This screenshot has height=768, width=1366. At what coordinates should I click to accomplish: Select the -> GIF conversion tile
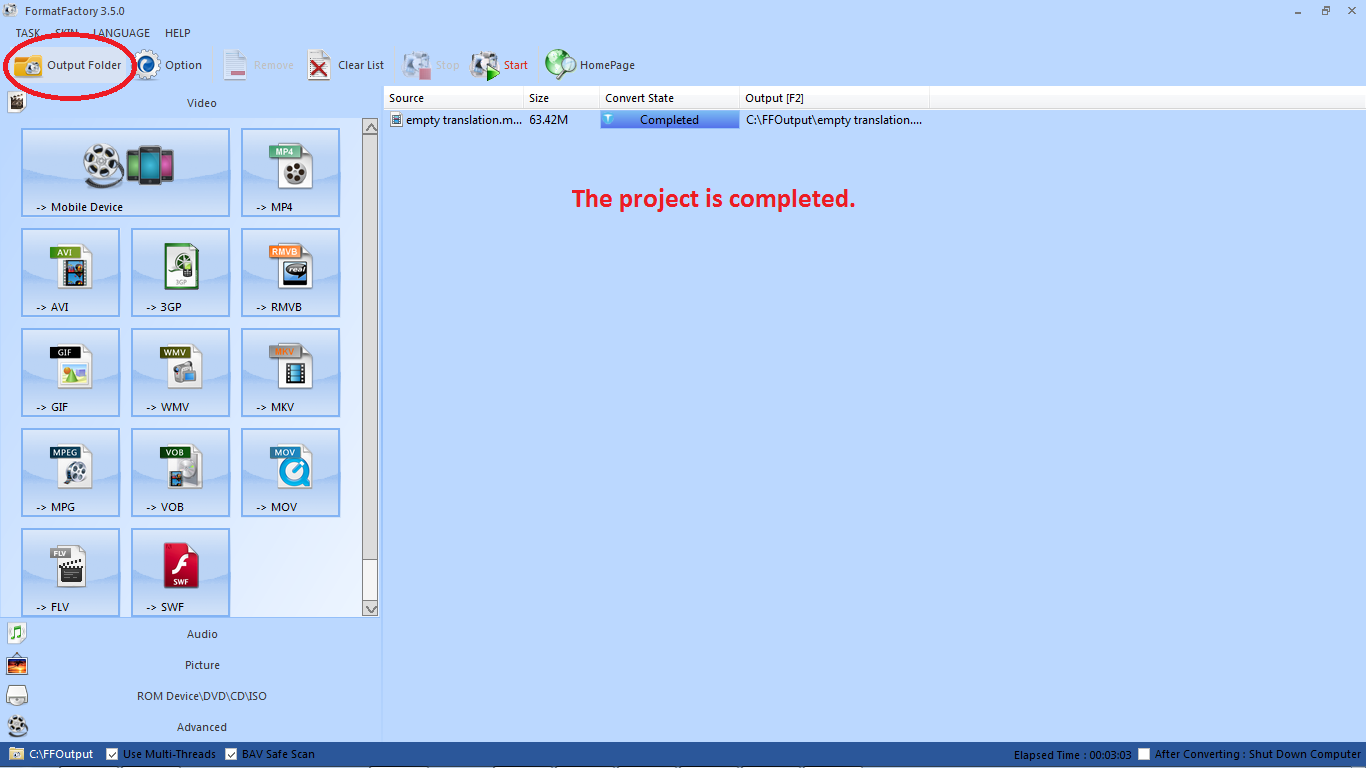click(70, 372)
